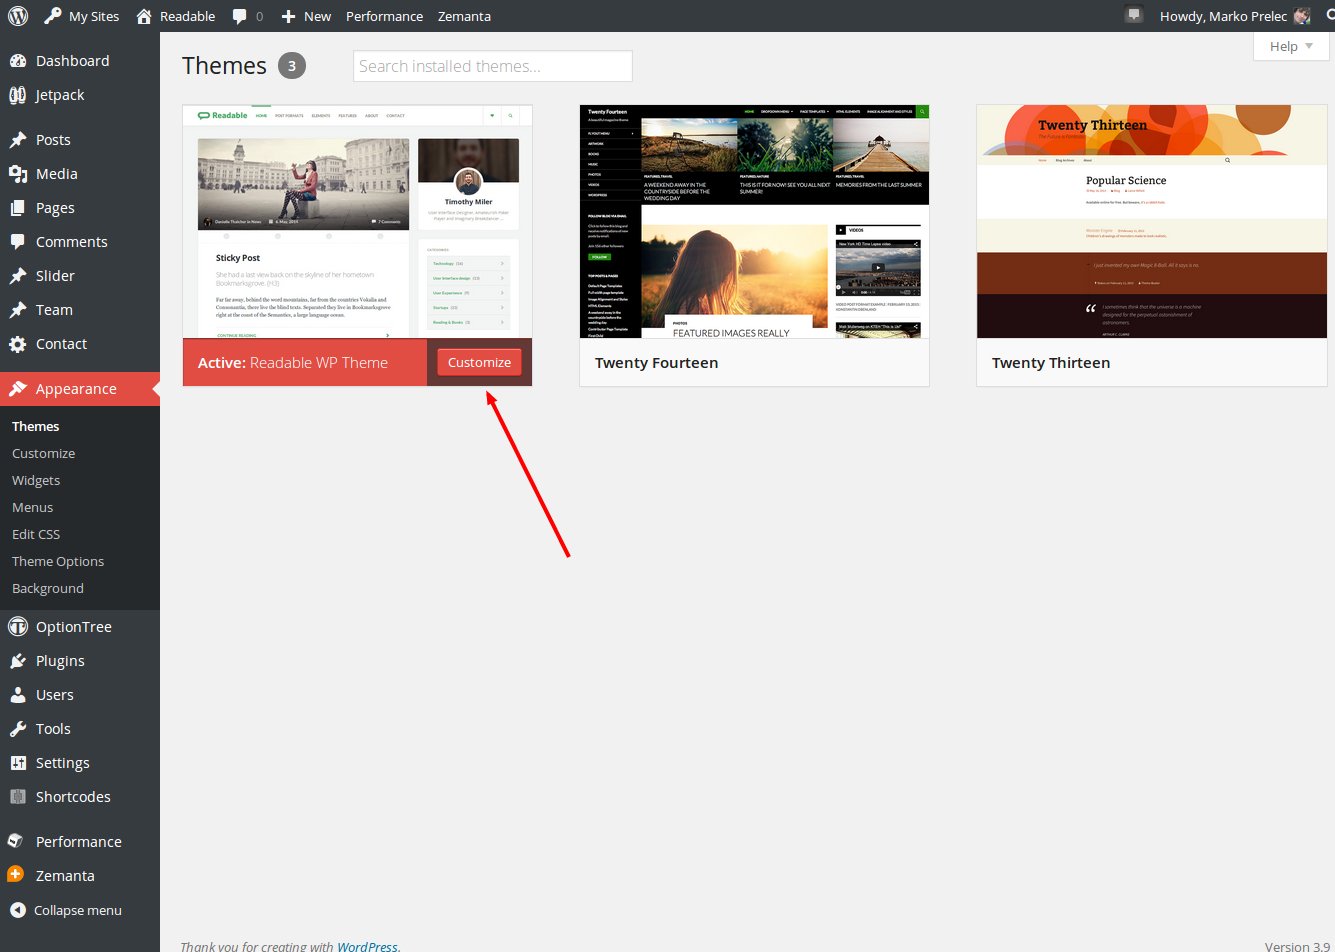Screen dimensions: 1335x952
Task: Open Zemanta in top admin bar
Action: click(x=464, y=16)
